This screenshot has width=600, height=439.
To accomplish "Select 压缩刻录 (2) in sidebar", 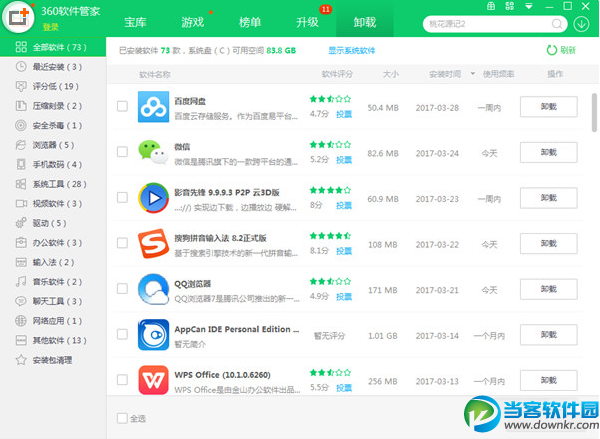I will pyautogui.click(x=53, y=106).
